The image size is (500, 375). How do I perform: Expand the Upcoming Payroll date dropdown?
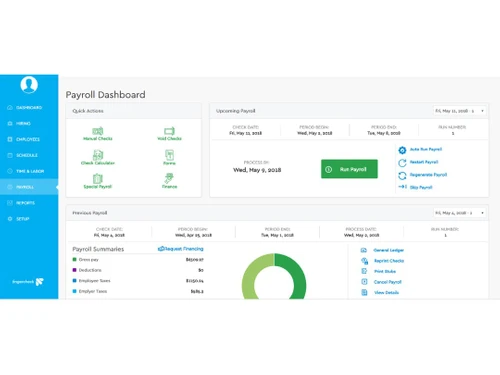click(x=459, y=111)
